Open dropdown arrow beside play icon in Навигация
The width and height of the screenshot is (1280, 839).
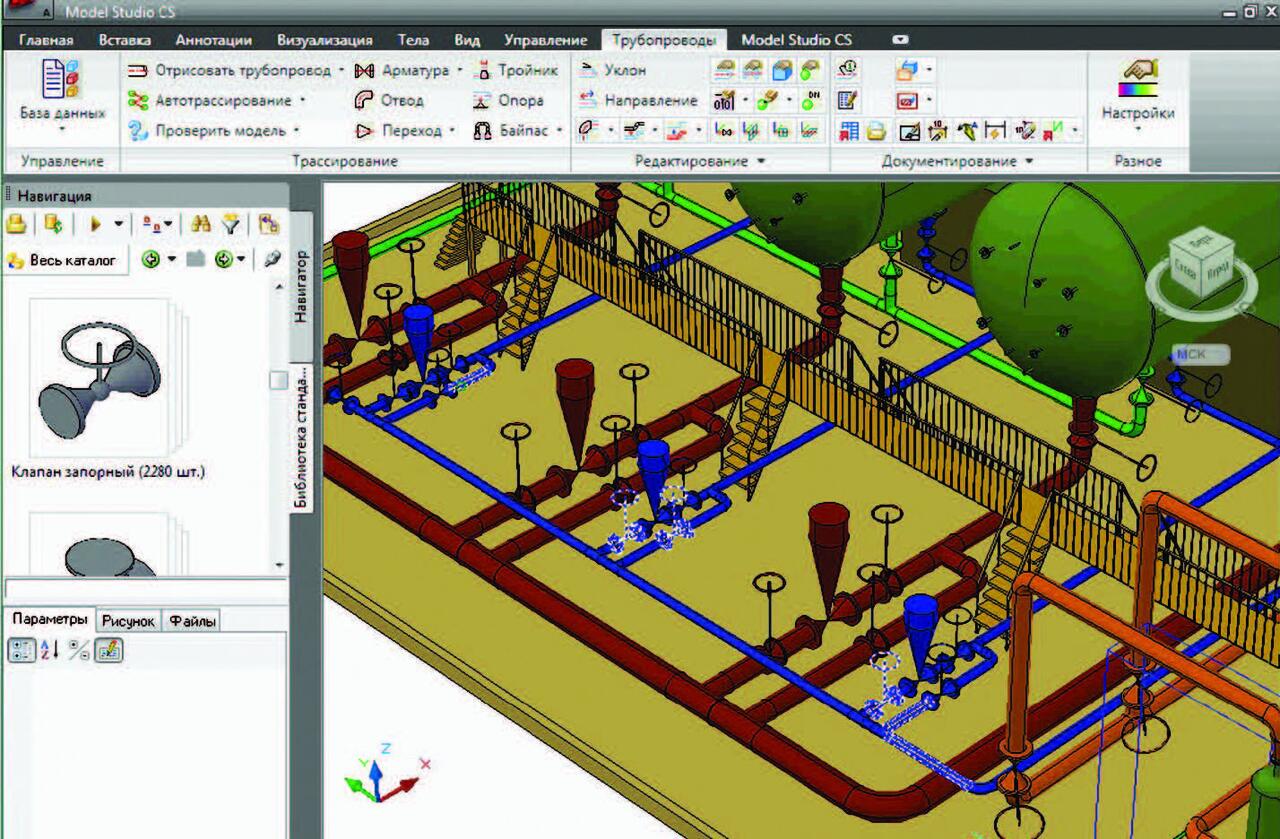point(119,224)
